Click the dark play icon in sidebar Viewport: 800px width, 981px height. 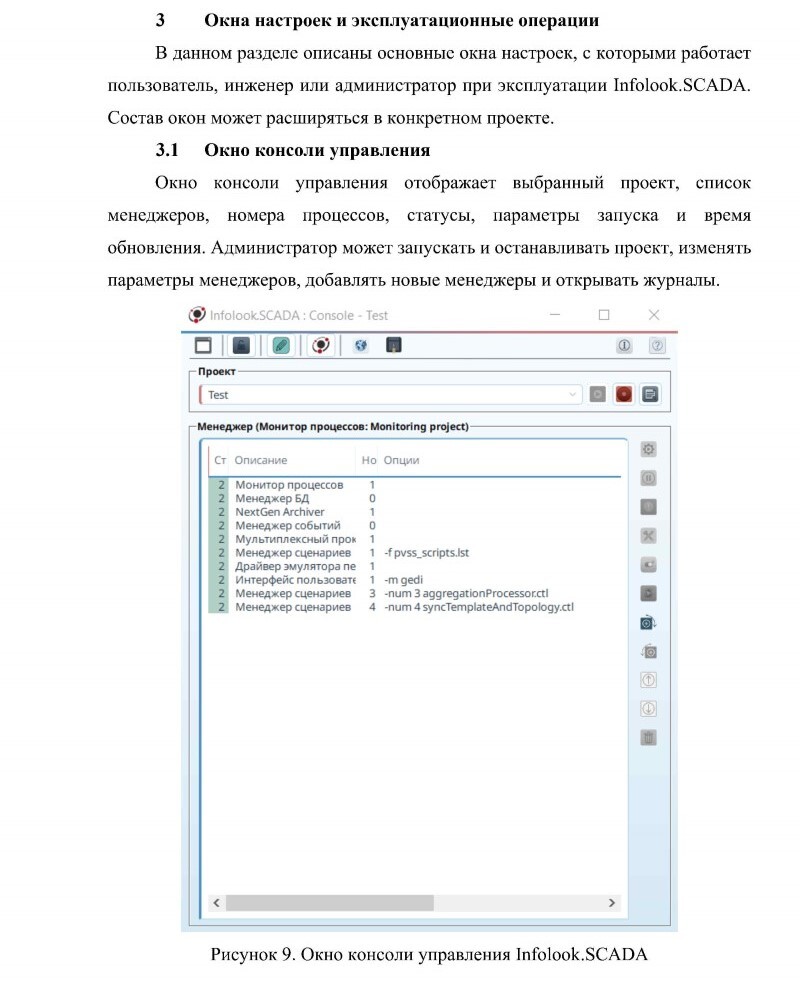pyautogui.click(x=649, y=594)
